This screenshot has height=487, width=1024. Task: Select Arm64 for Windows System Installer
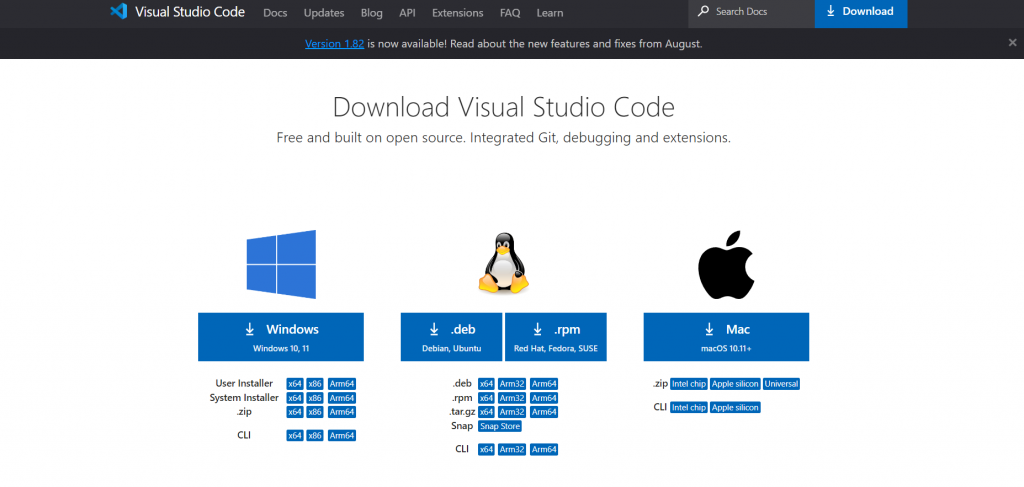(342, 398)
